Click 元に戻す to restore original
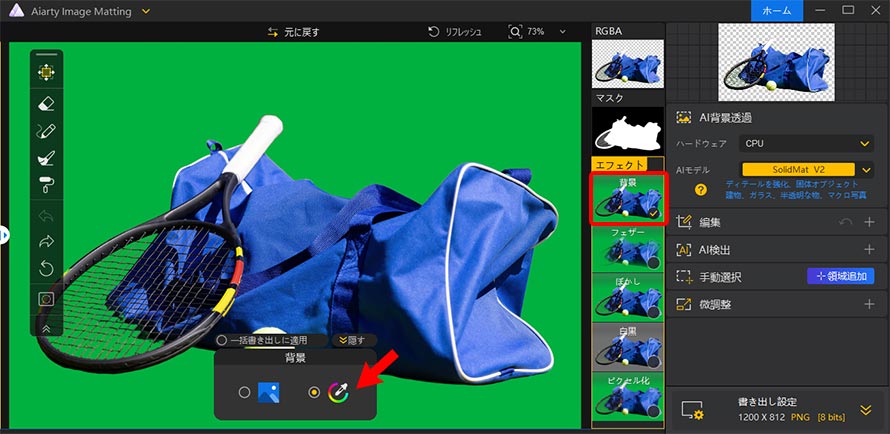This screenshot has width=890, height=434. (x=293, y=32)
